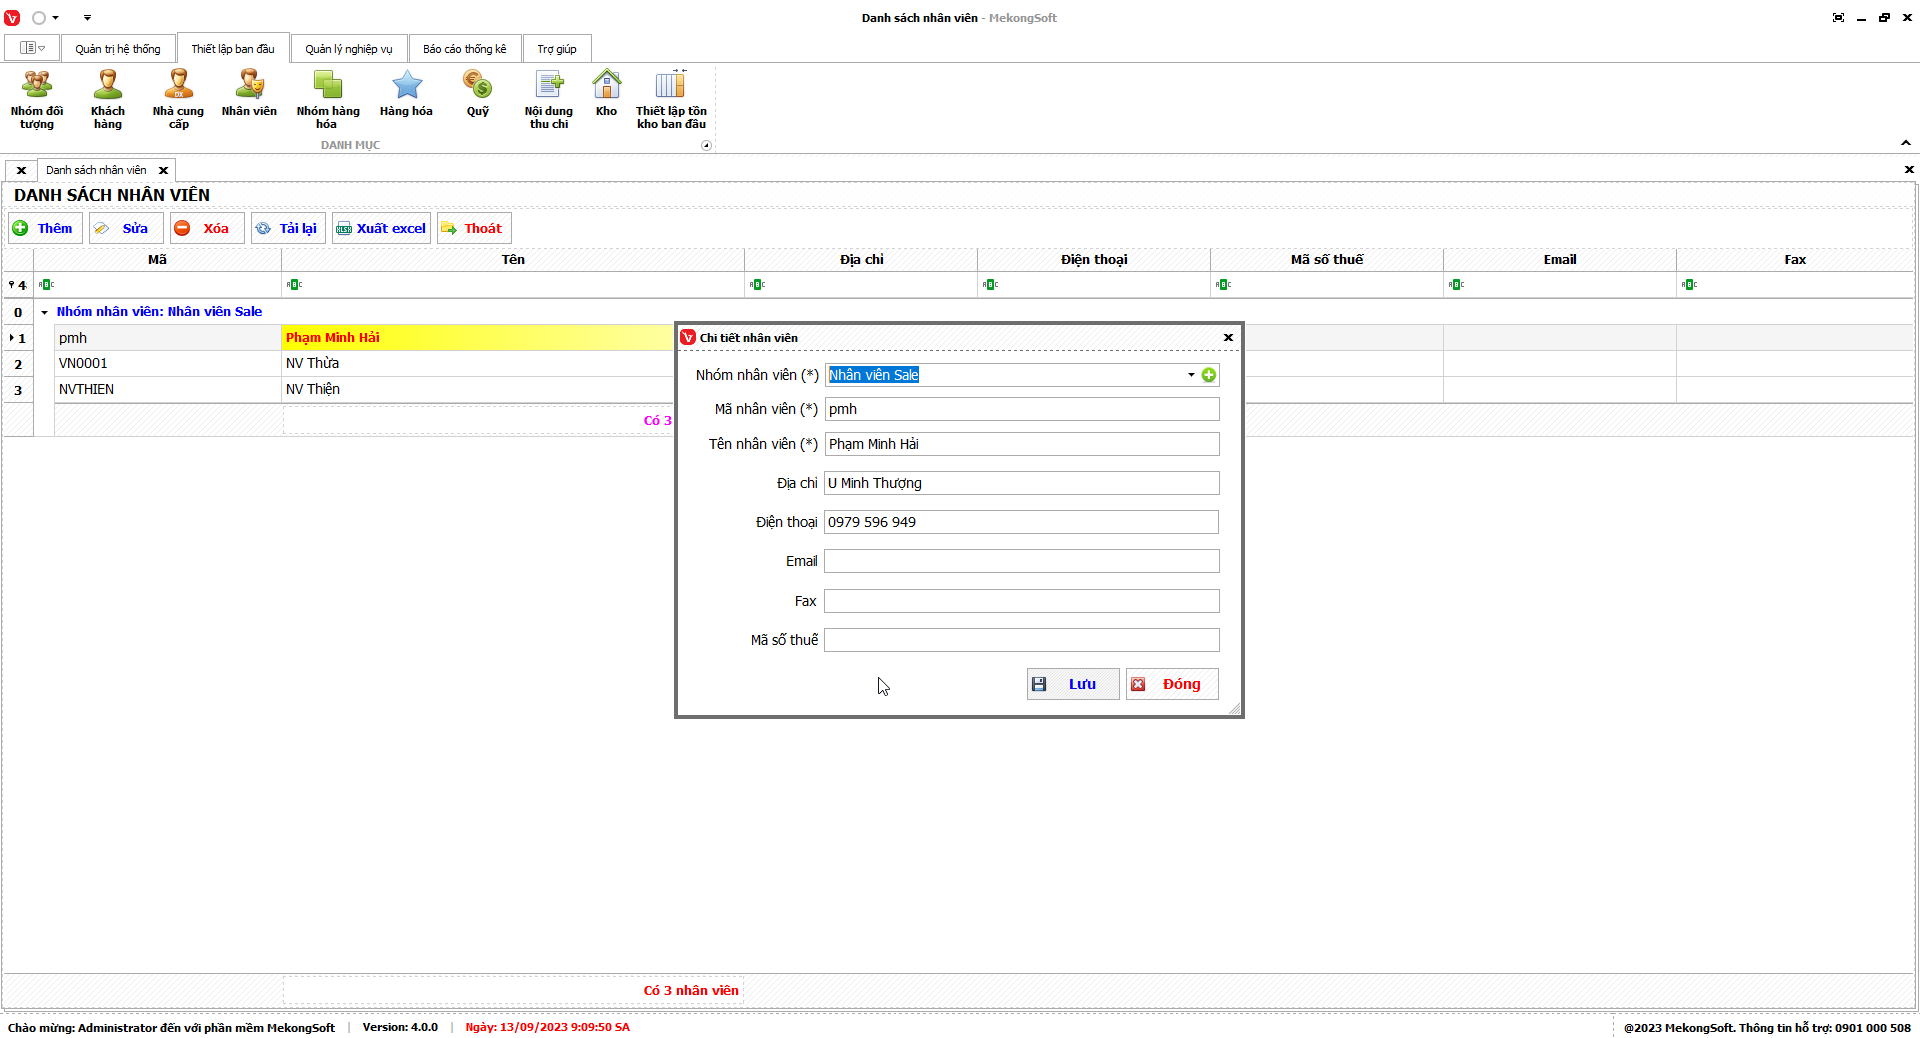Open the application menu dropdown button

point(33,49)
